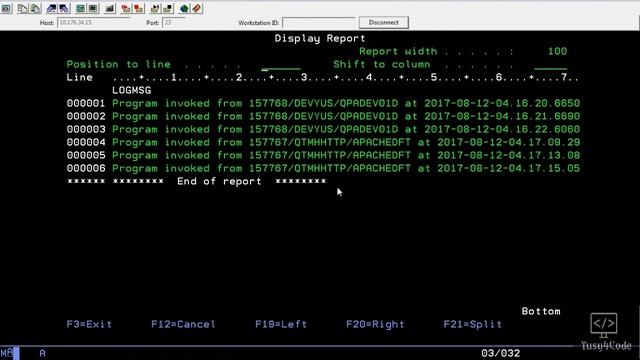
Task: Open the help Index icon
Action: pos(197,8)
